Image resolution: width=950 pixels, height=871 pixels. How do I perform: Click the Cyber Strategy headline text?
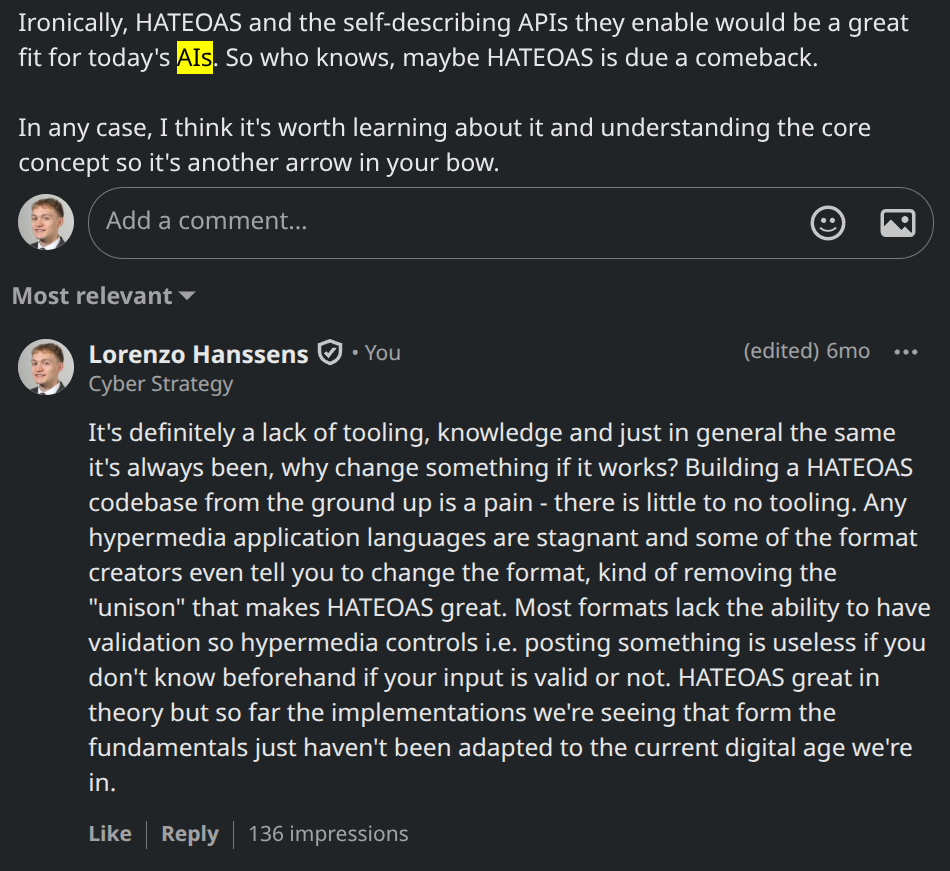(x=161, y=384)
